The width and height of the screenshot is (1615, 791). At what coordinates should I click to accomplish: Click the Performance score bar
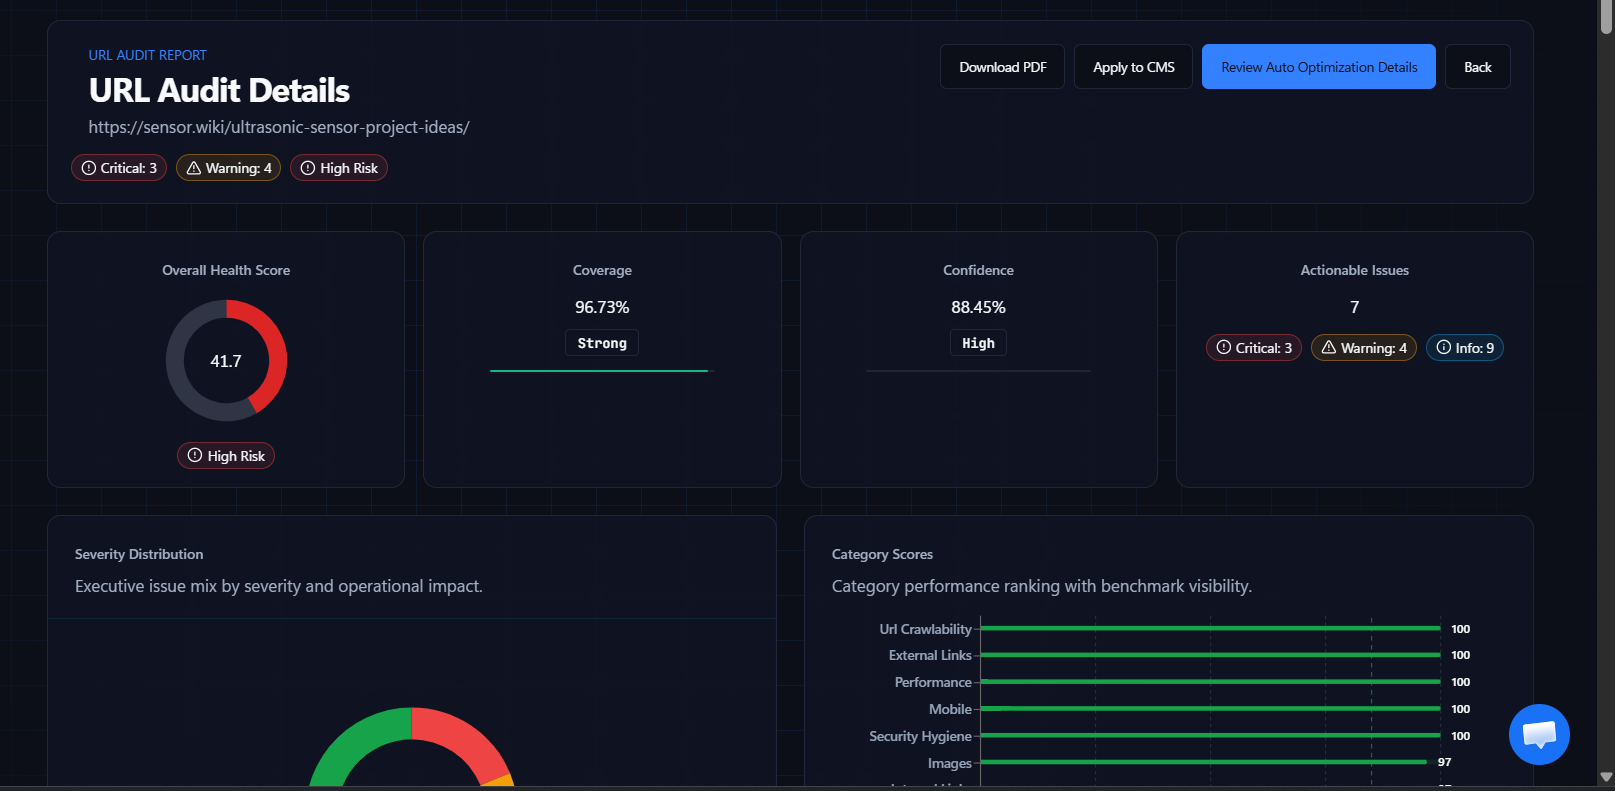pos(1210,682)
